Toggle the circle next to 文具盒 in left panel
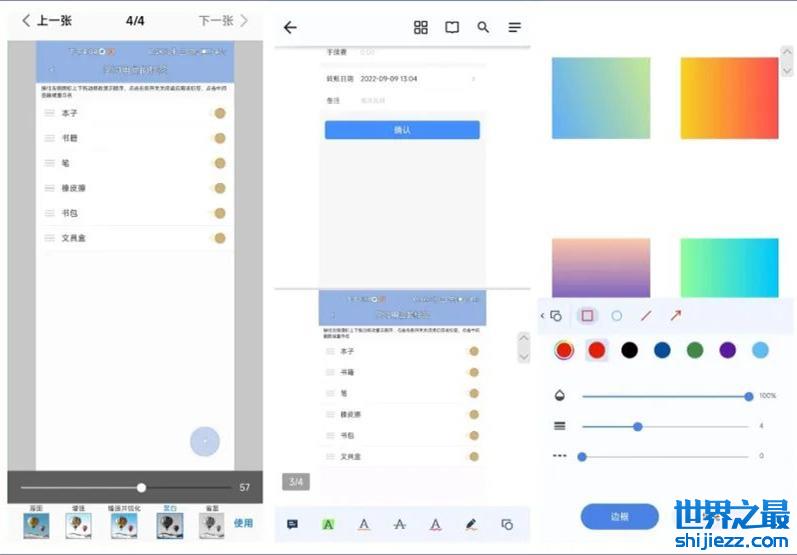This screenshot has height=555, width=797. click(220, 238)
